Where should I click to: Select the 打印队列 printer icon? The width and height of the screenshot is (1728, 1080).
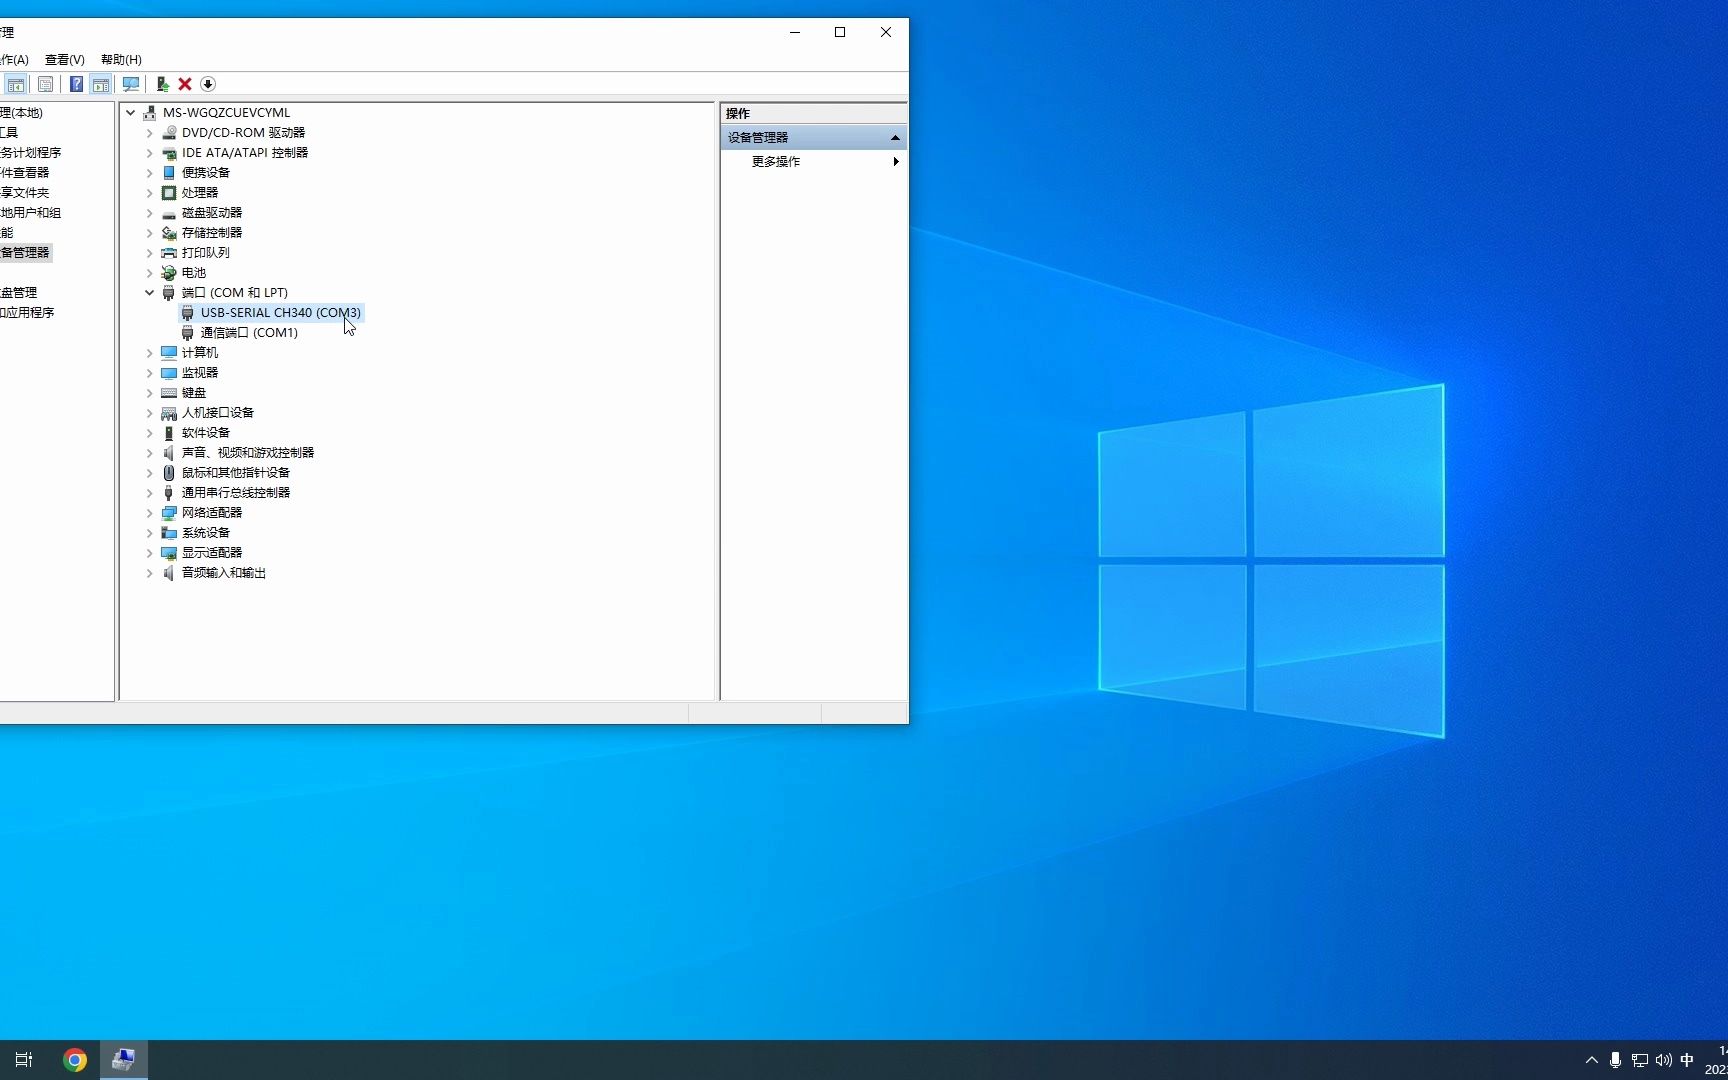coord(169,252)
